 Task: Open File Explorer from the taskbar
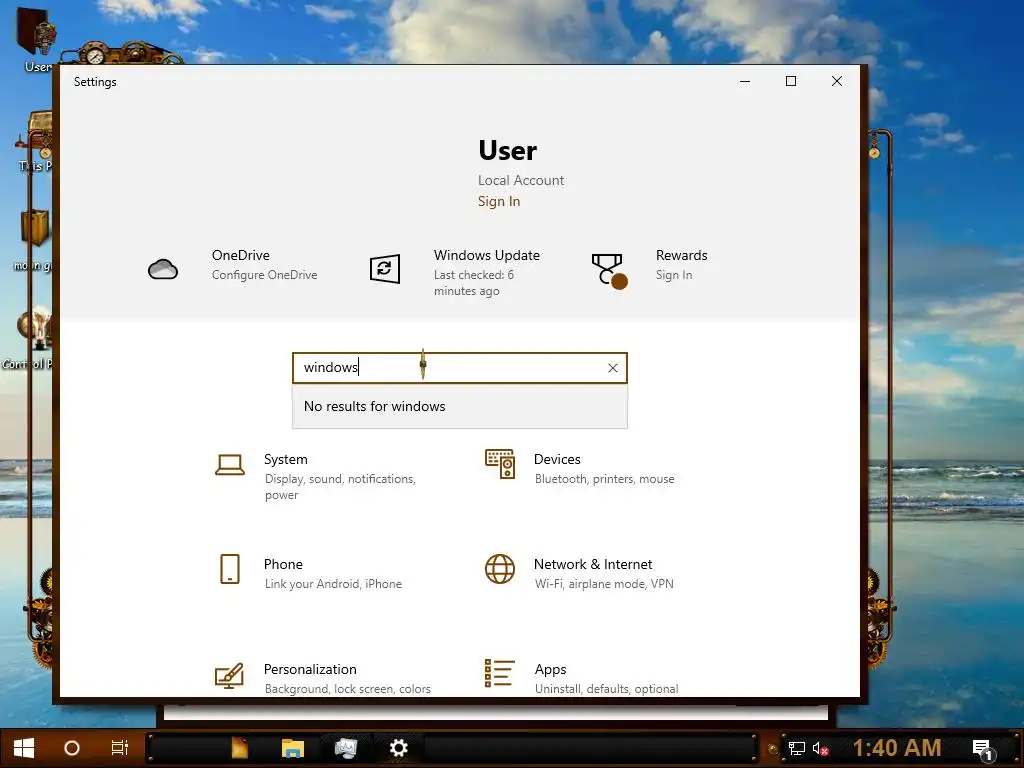point(293,748)
